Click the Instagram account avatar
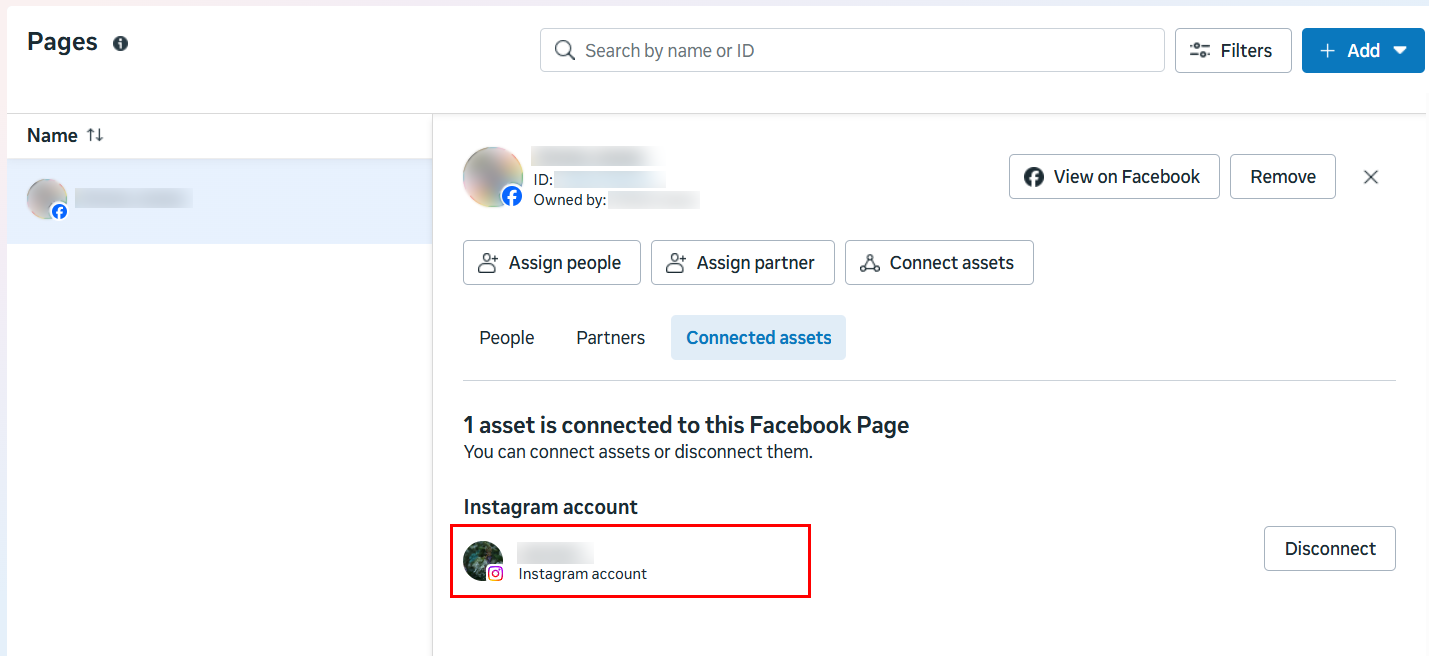Screen dimensions: 1429x656 [484, 561]
